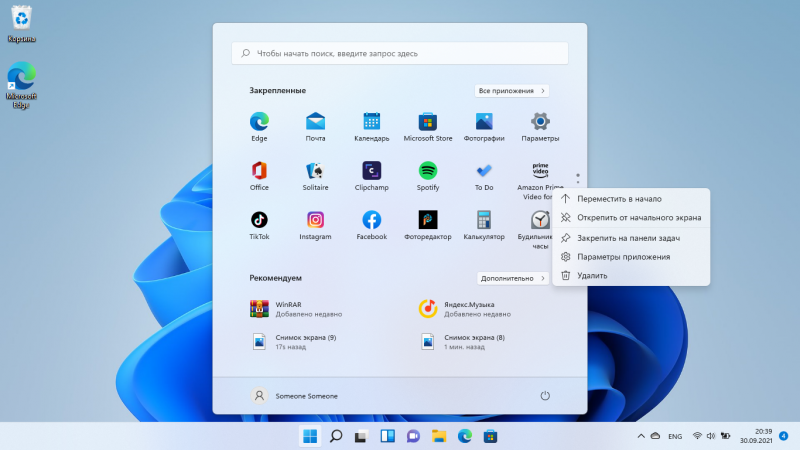Open Instagram from the pinned apps
This screenshot has height=450, width=800.
pos(315,219)
